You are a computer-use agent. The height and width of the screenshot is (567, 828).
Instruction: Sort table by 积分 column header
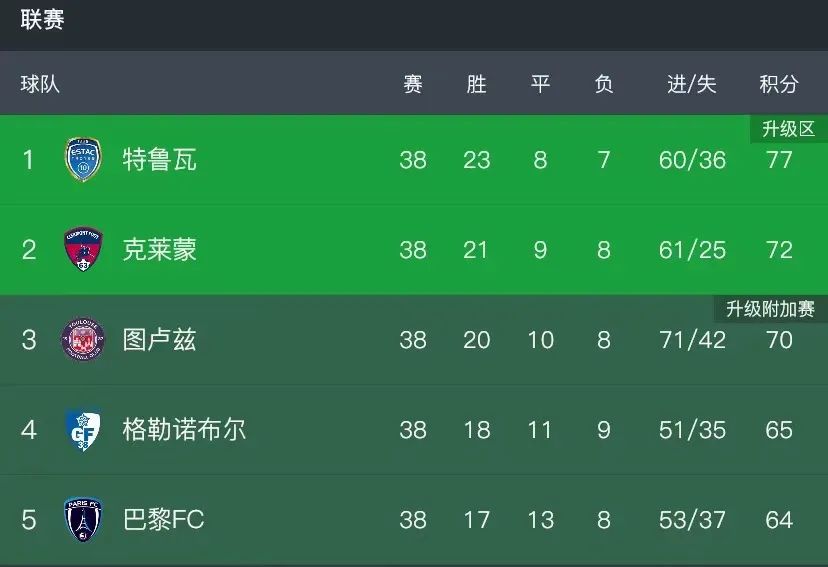tap(778, 84)
